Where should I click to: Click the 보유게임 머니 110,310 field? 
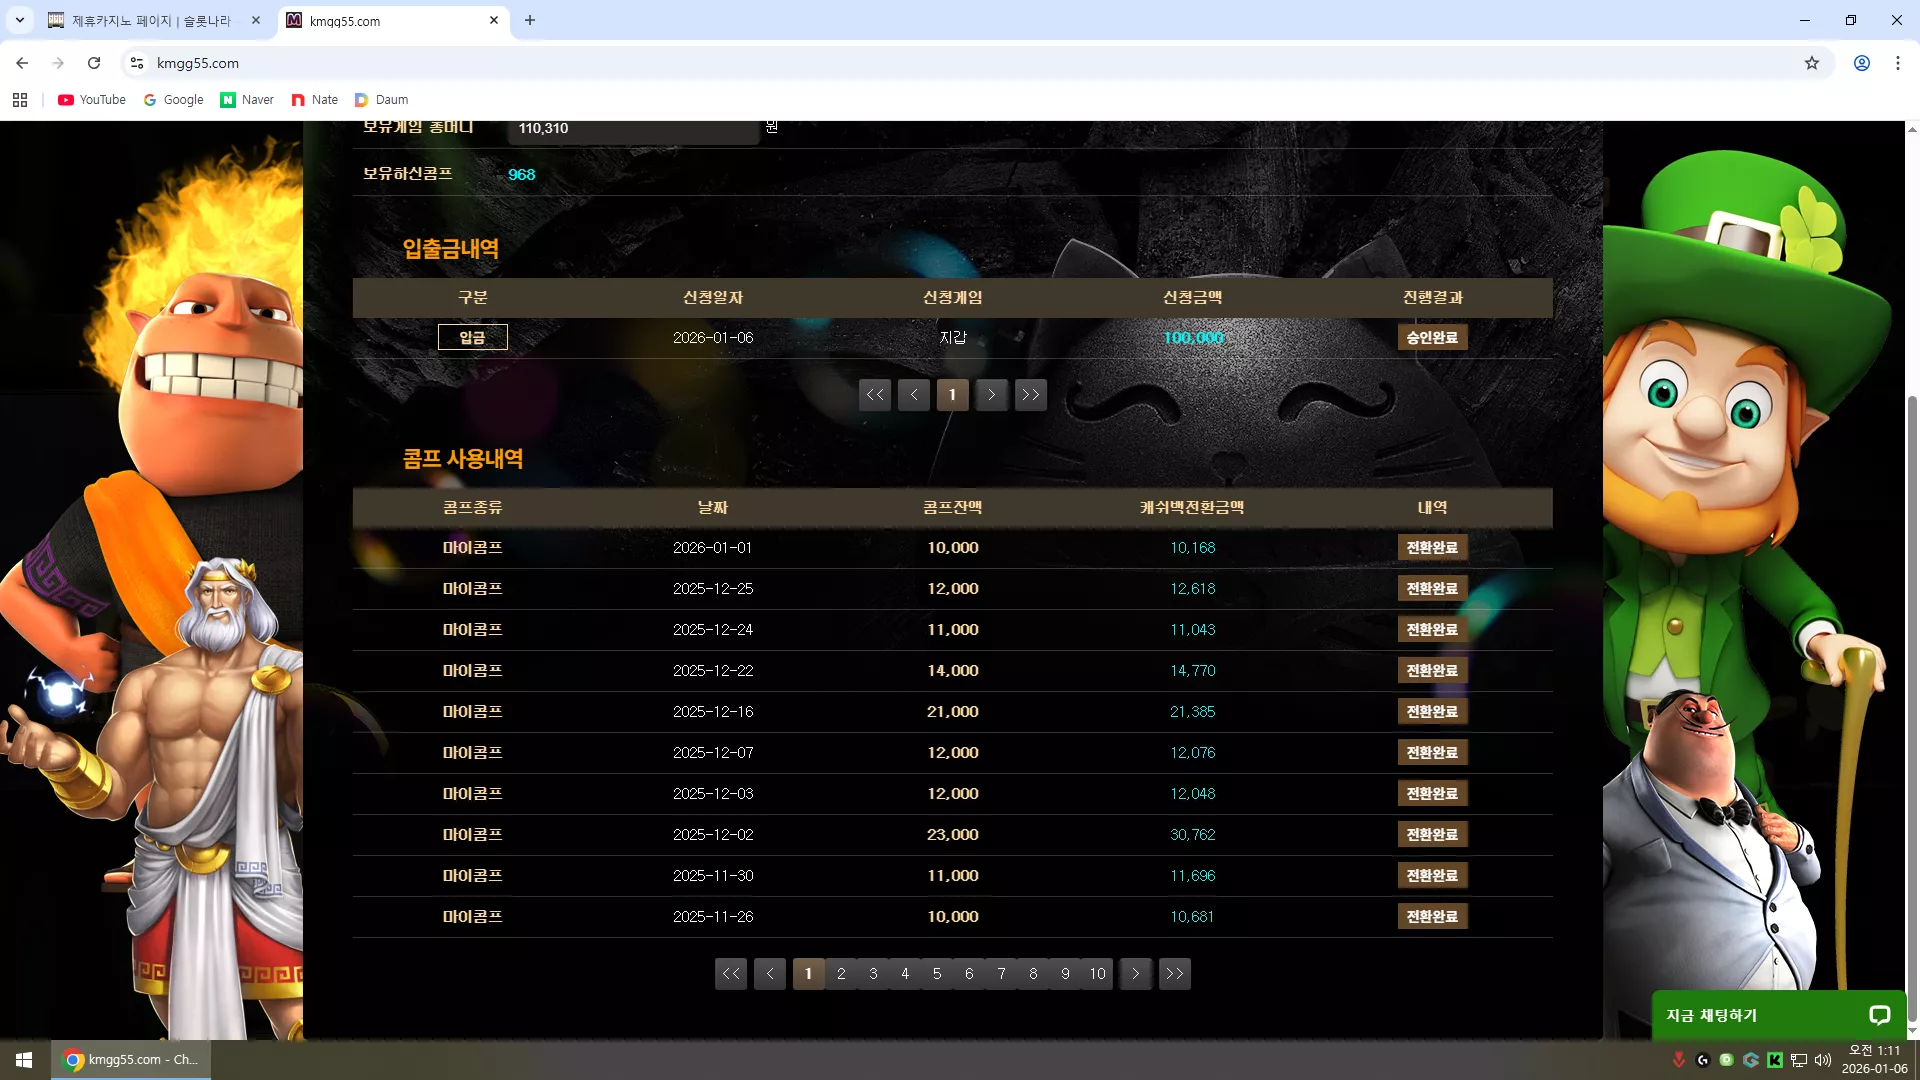(x=634, y=130)
